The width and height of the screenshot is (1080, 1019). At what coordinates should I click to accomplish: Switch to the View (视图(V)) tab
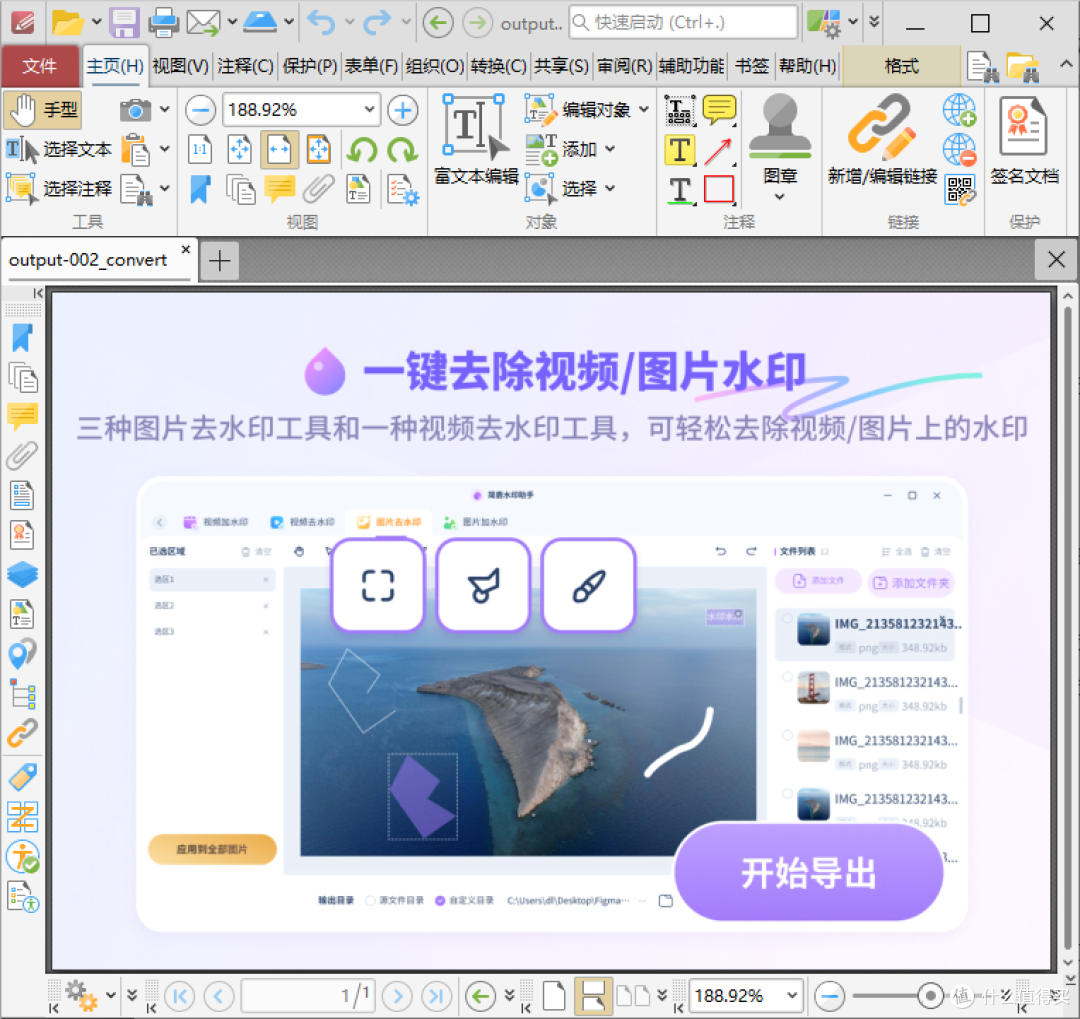[x=180, y=66]
